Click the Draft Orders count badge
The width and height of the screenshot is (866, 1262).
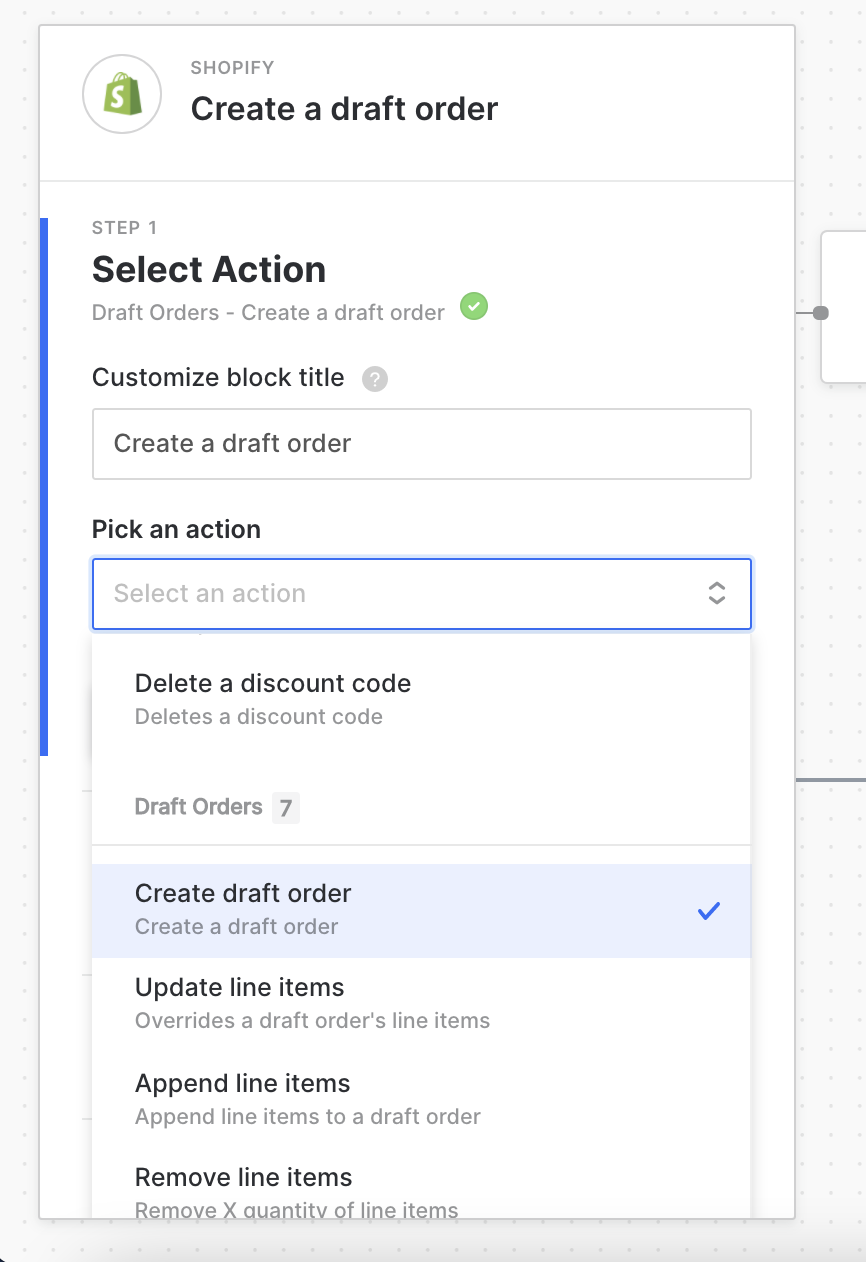(x=285, y=807)
